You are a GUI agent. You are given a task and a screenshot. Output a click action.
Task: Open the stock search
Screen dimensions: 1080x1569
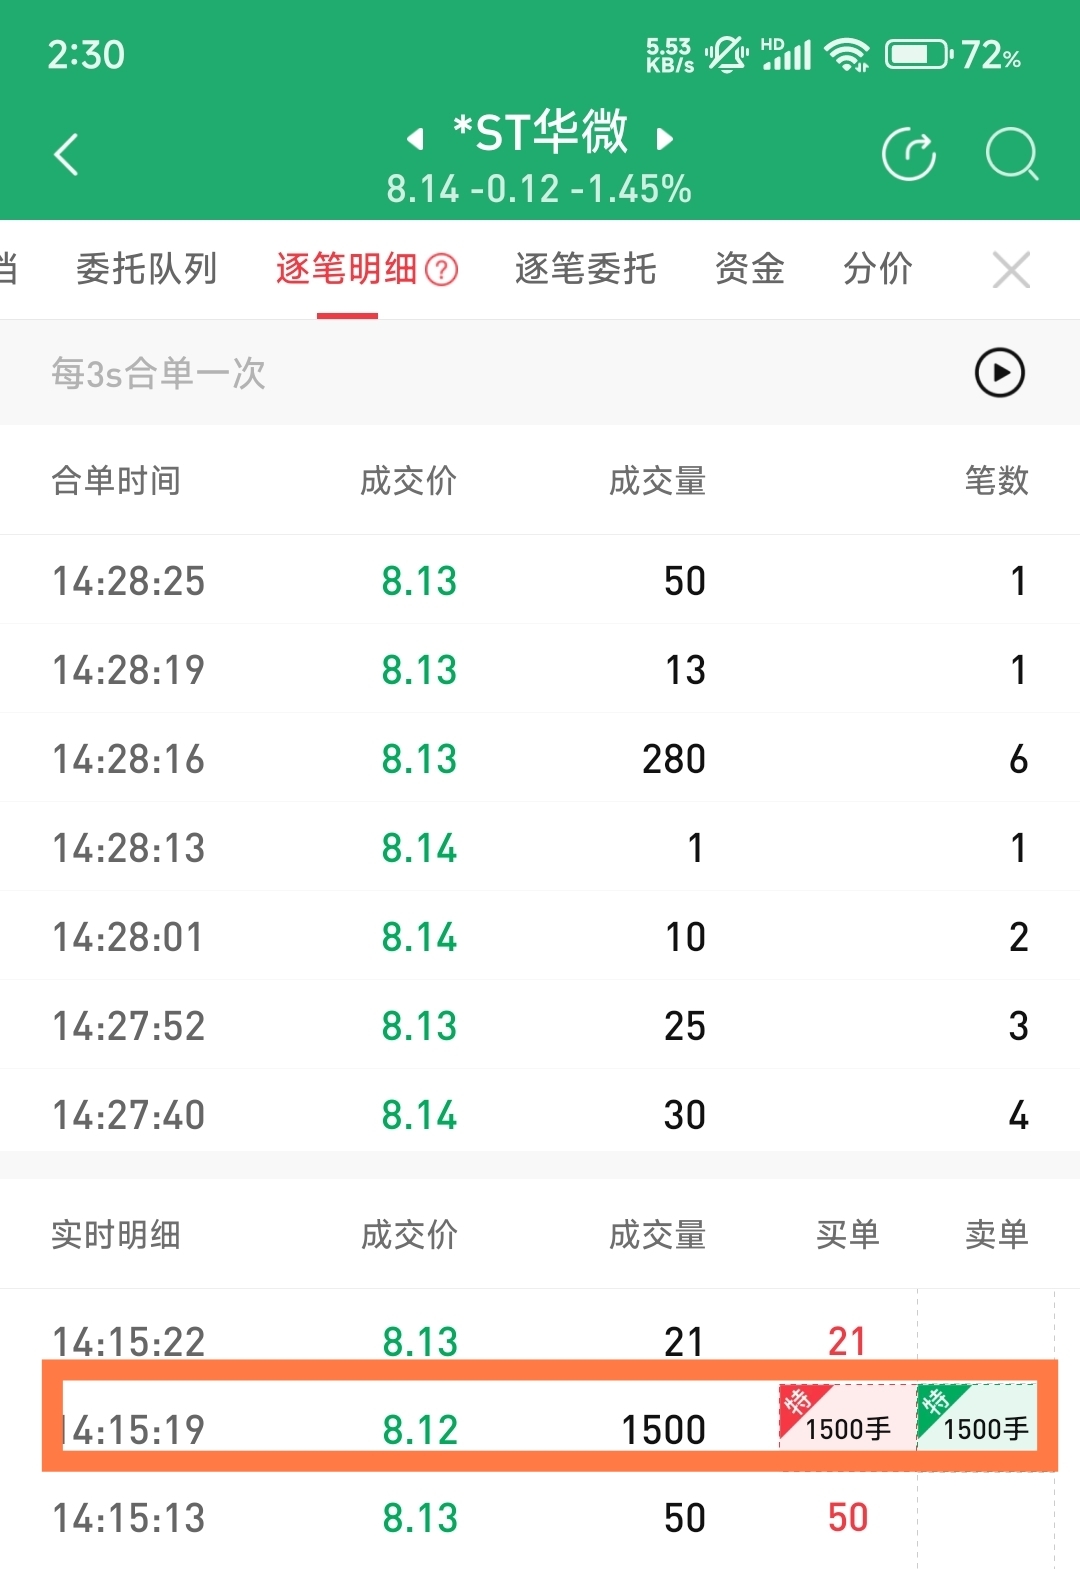pyautogui.click(x=1012, y=155)
